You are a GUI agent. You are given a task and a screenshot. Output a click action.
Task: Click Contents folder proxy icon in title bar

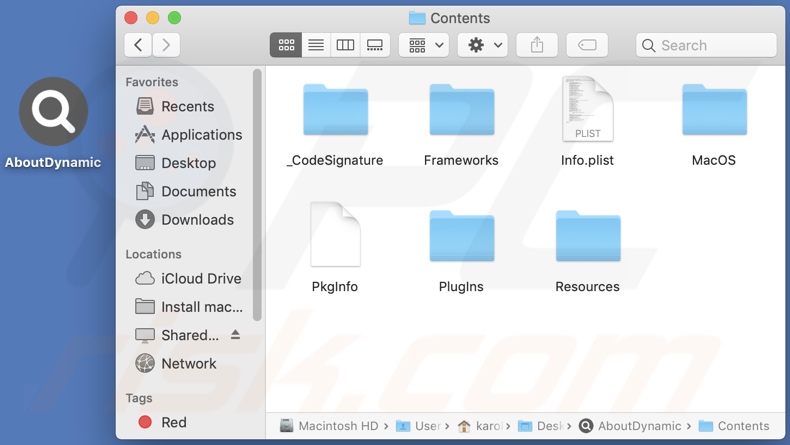[x=417, y=18]
